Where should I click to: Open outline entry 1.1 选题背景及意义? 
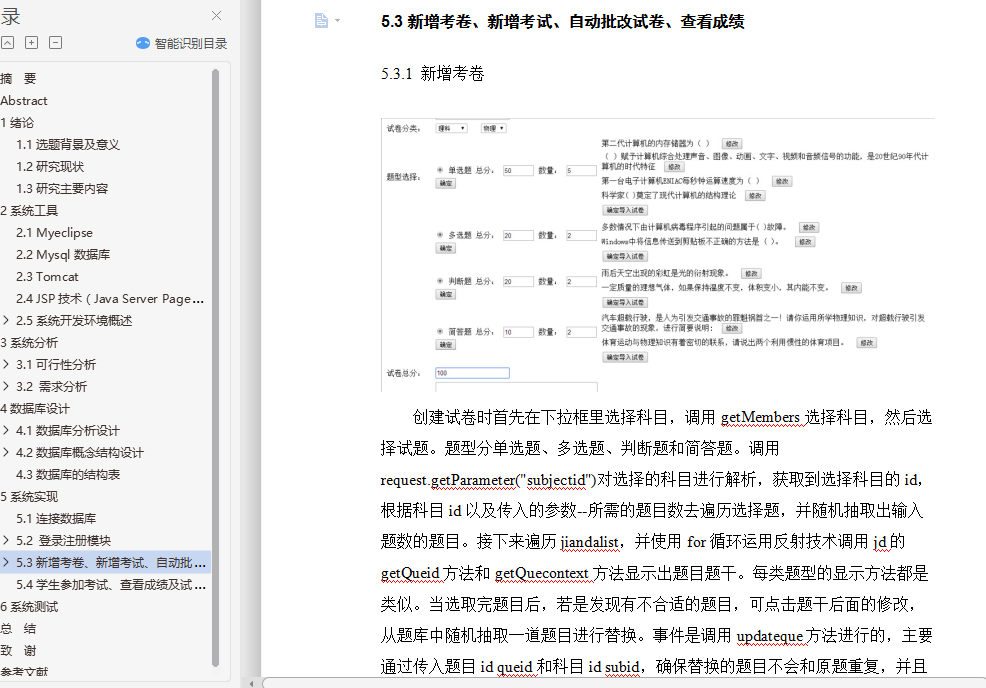68,145
